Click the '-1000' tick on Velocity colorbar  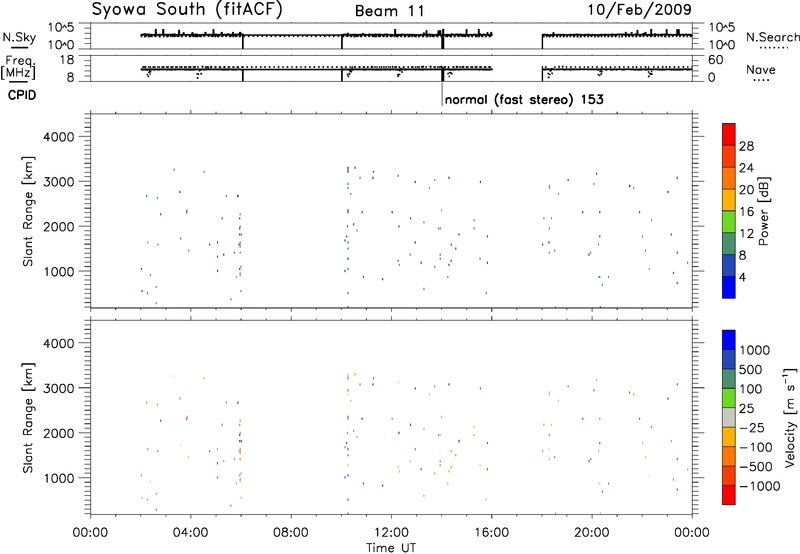[760, 486]
